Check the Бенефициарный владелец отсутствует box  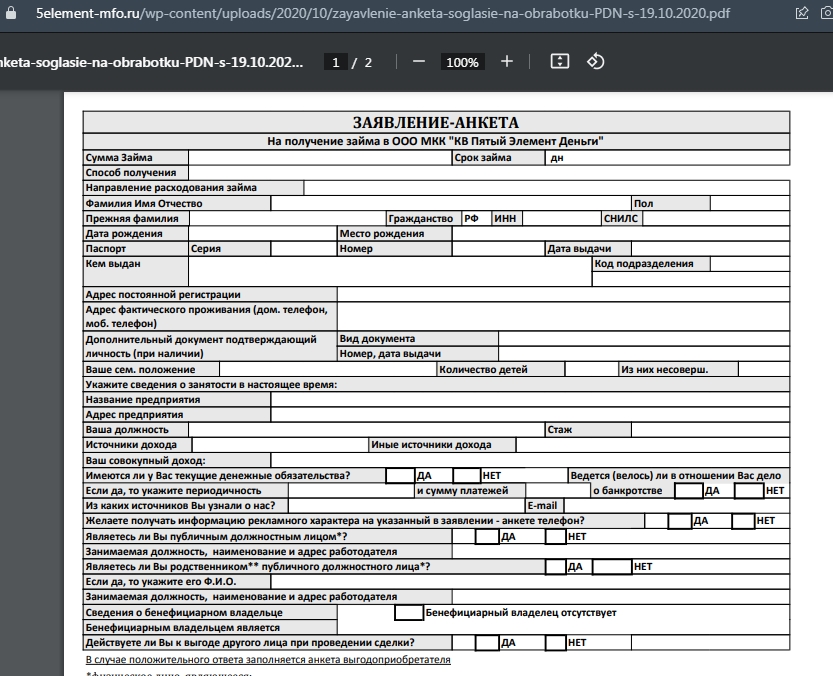409,612
